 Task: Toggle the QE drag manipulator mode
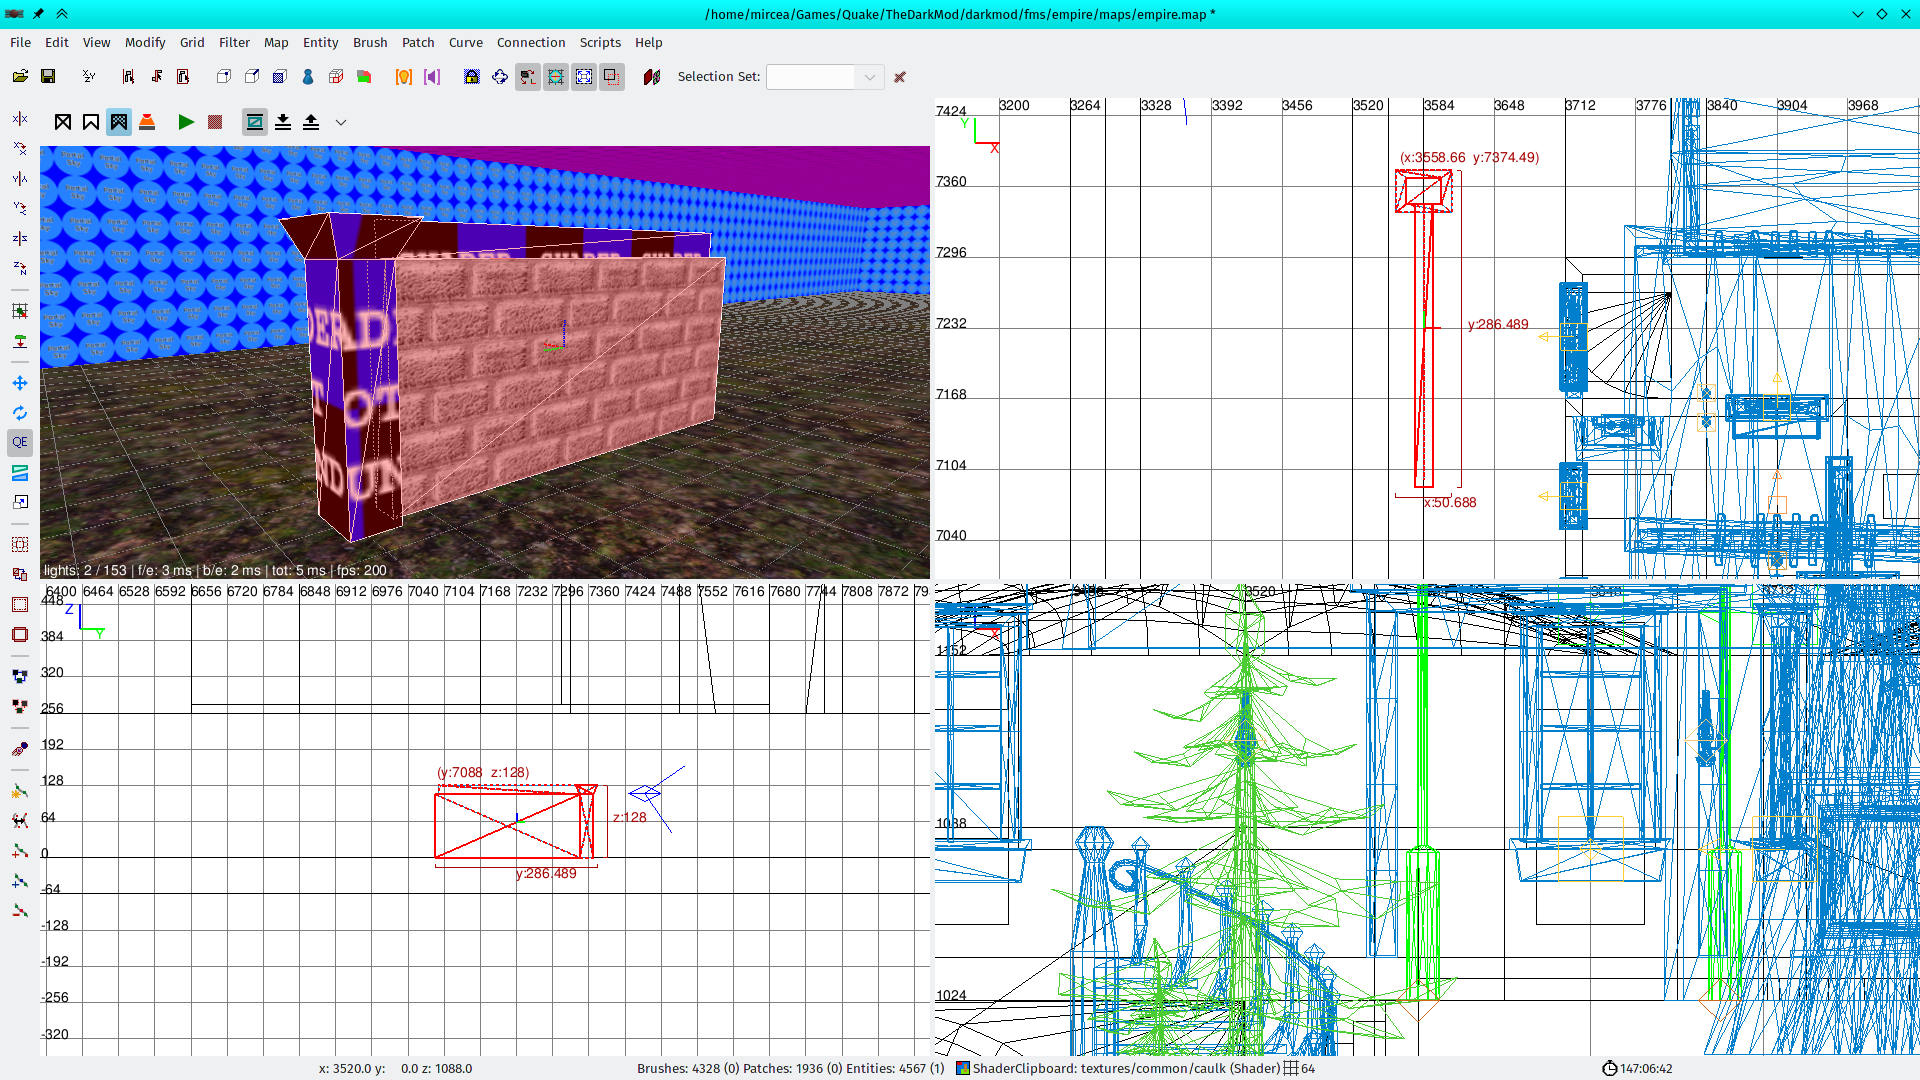[x=20, y=442]
